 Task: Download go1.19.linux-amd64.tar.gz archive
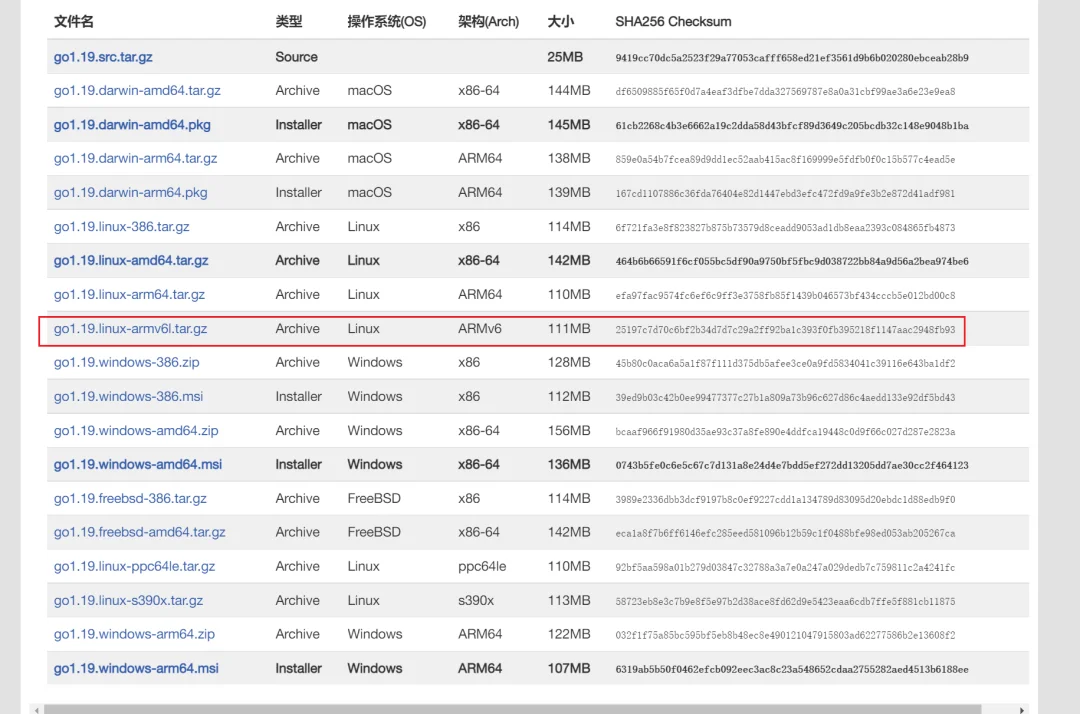click(131, 260)
